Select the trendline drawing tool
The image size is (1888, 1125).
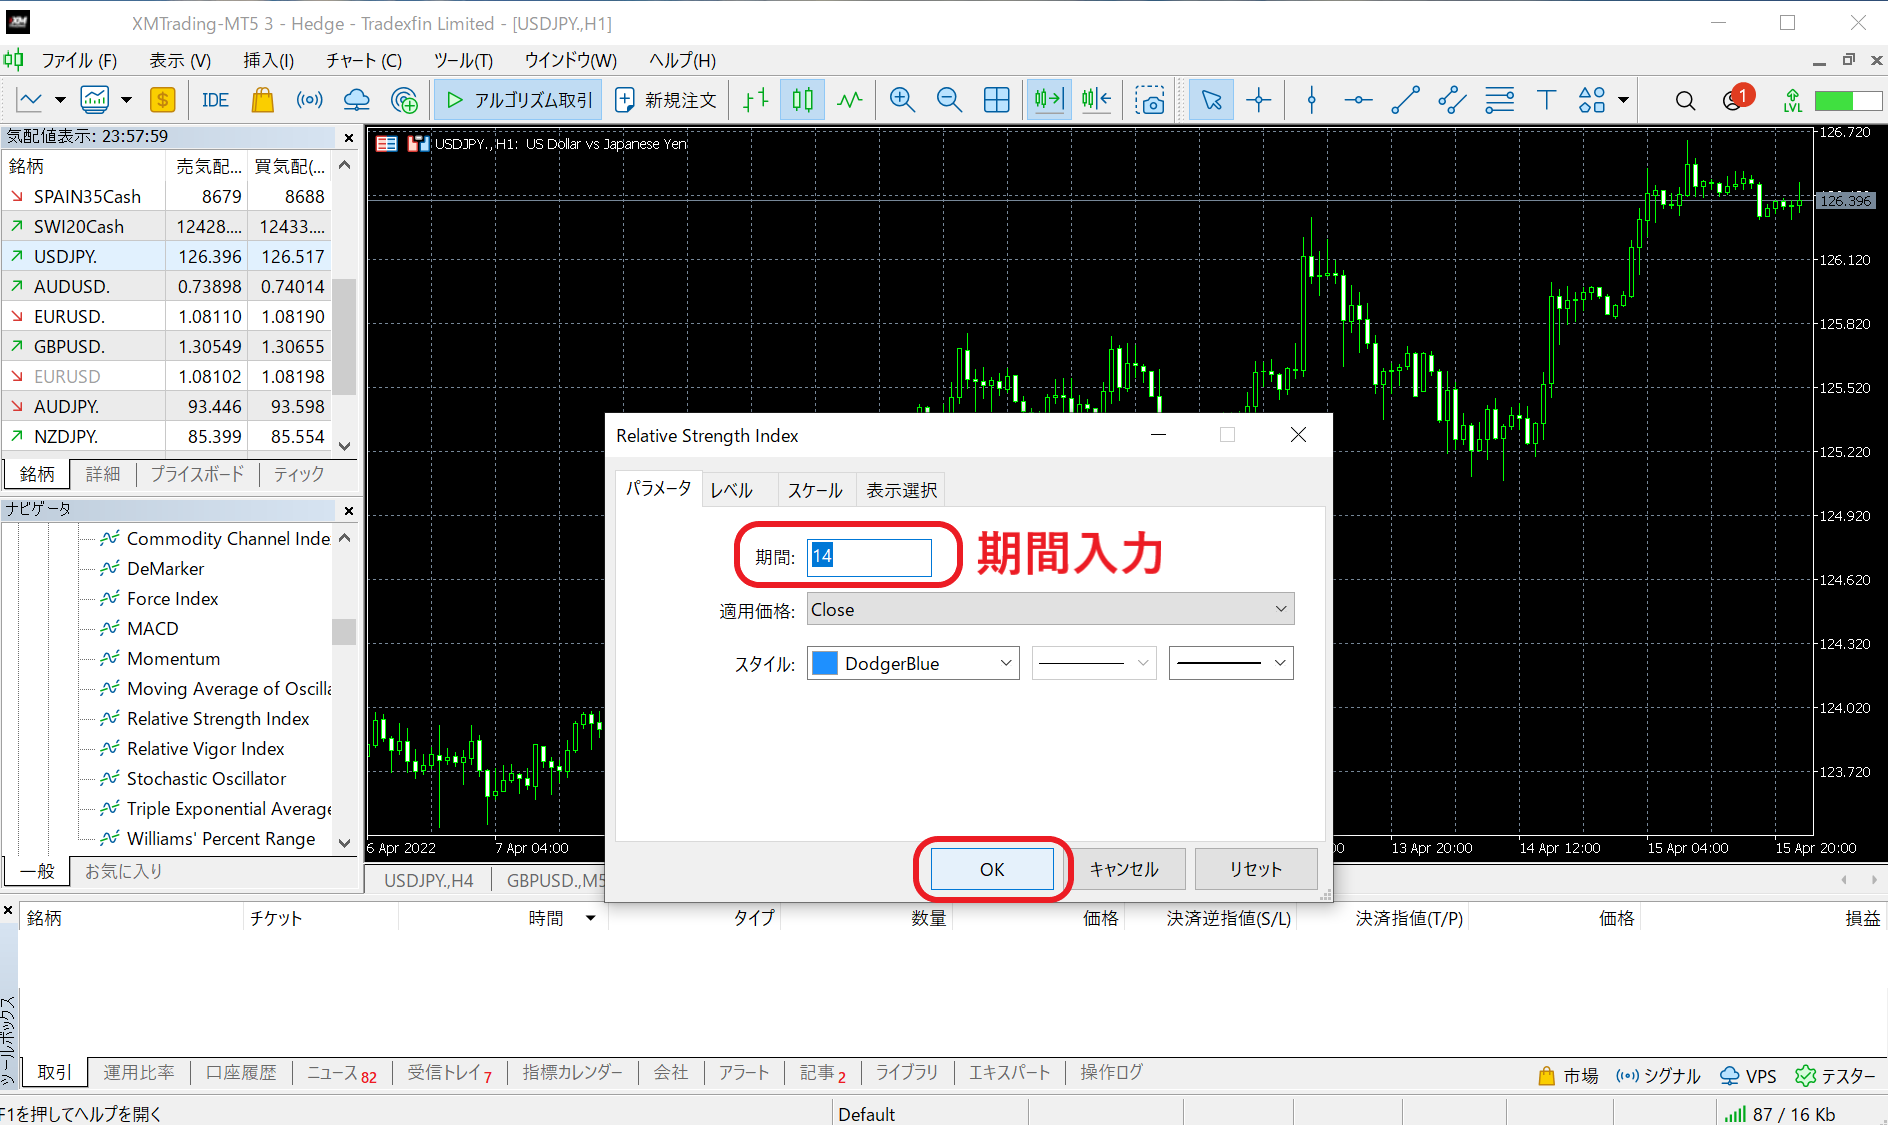[x=1405, y=100]
